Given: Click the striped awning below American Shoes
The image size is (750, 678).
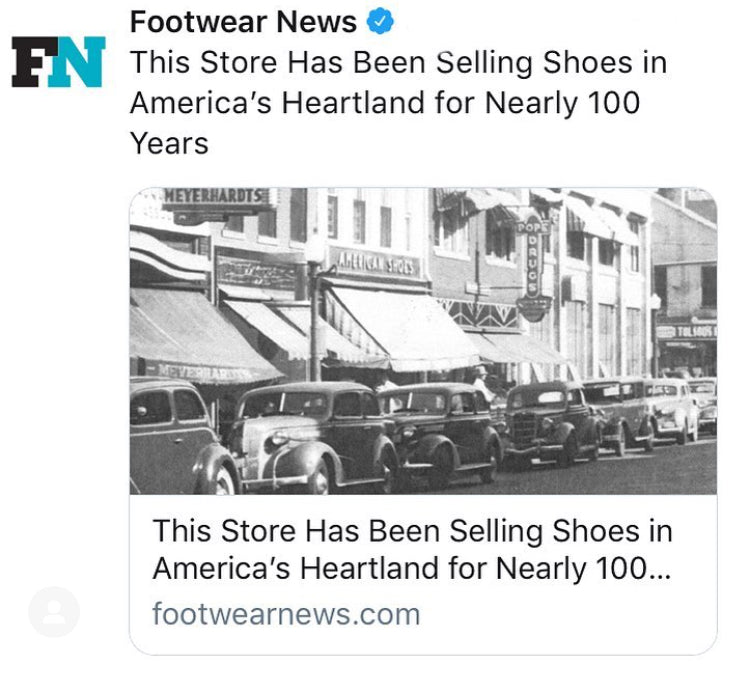Looking at the screenshot, I should pyautogui.click(x=400, y=325).
